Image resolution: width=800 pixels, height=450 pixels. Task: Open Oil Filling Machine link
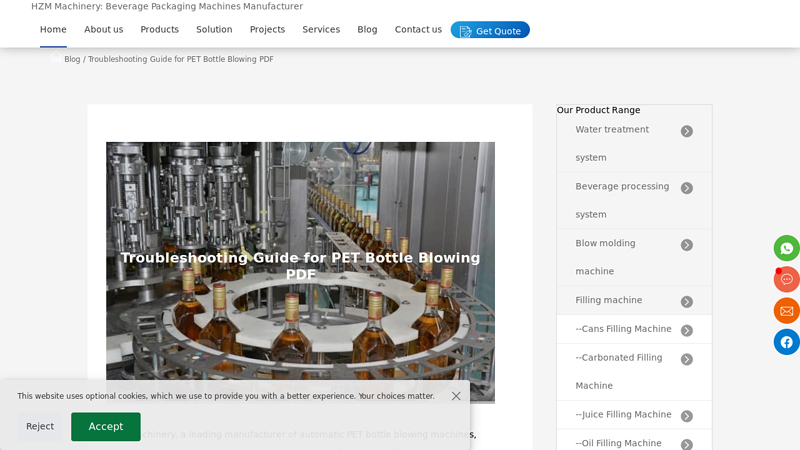click(x=618, y=443)
